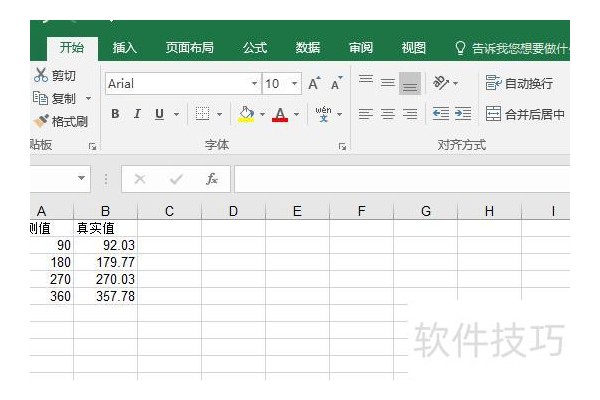The height and width of the screenshot is (400, 600).
Task: Click the fx insert function icon
Action: pyautogui.click(x=212, y=179)
